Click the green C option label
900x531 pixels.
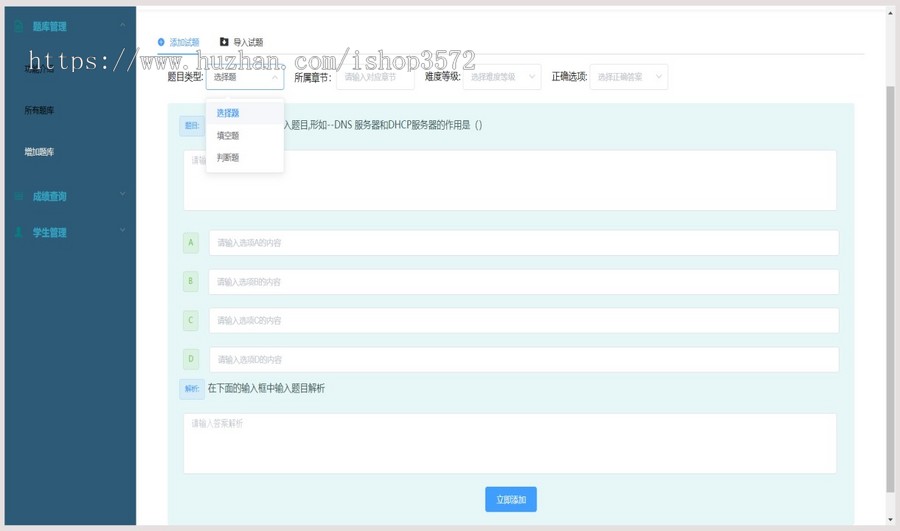191,320
